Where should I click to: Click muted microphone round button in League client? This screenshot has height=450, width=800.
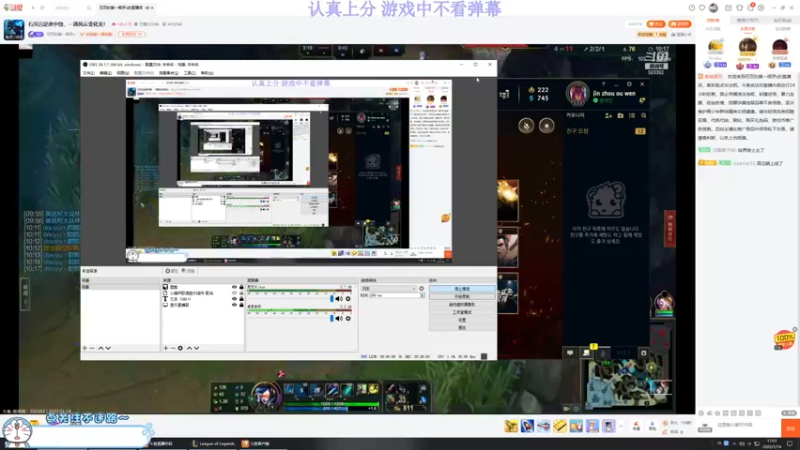tap(526, 126)
